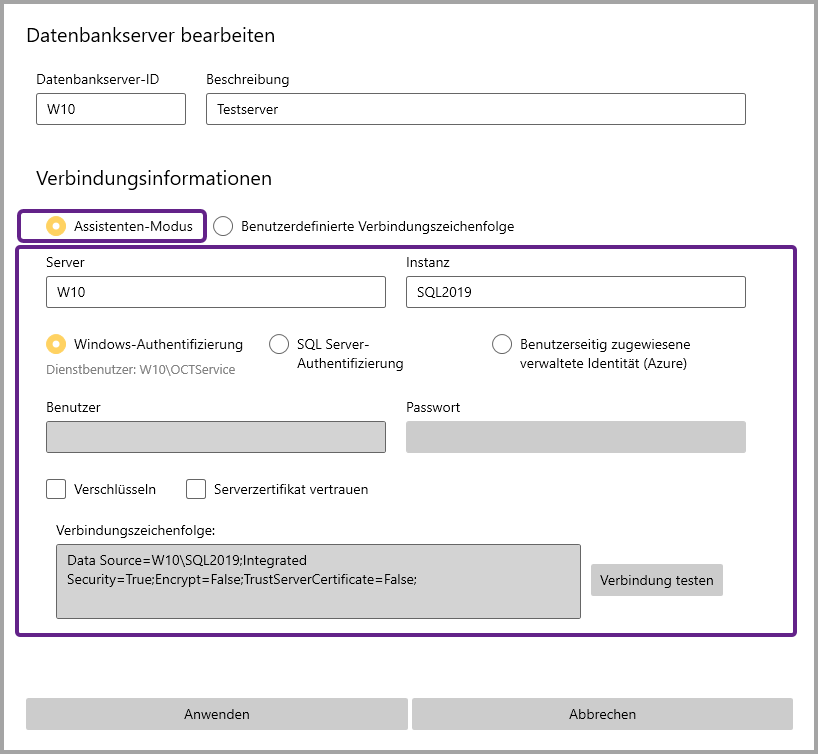This screenshot has height=754, width=818.
Task: Cancel the dialog with Abbrechen
Action: coord(602,714)
